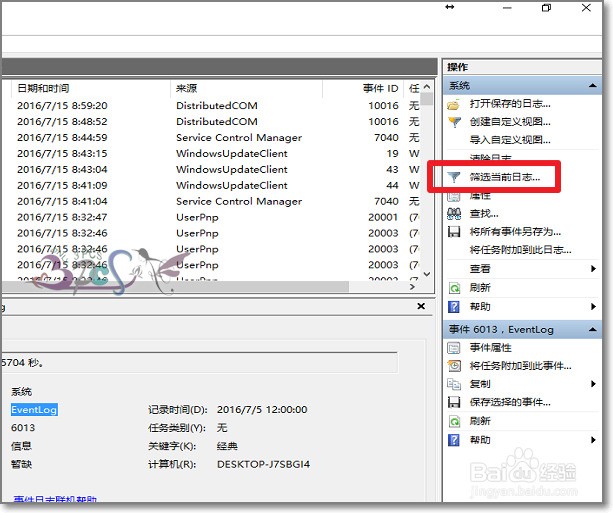Choose 将任务附加到此日志...
Viewport: 613px width, 513px height.
coord(520,250)
